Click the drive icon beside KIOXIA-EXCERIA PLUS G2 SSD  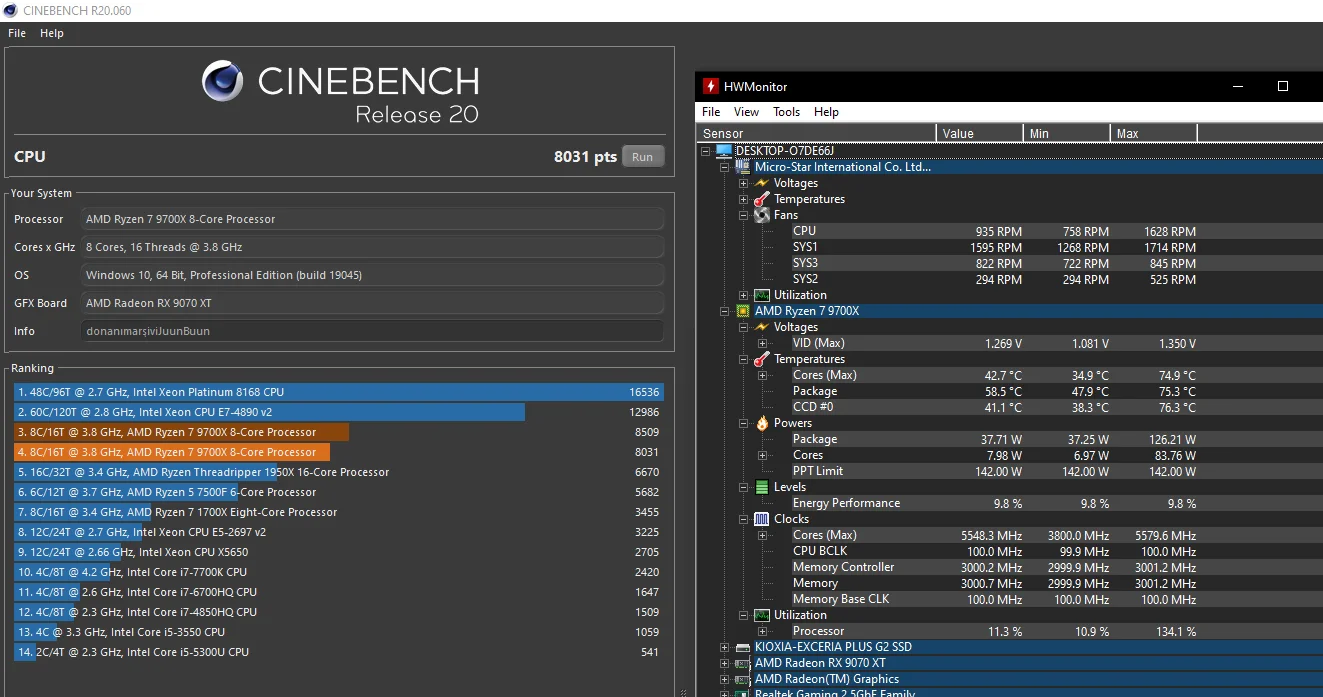[743, 647]
